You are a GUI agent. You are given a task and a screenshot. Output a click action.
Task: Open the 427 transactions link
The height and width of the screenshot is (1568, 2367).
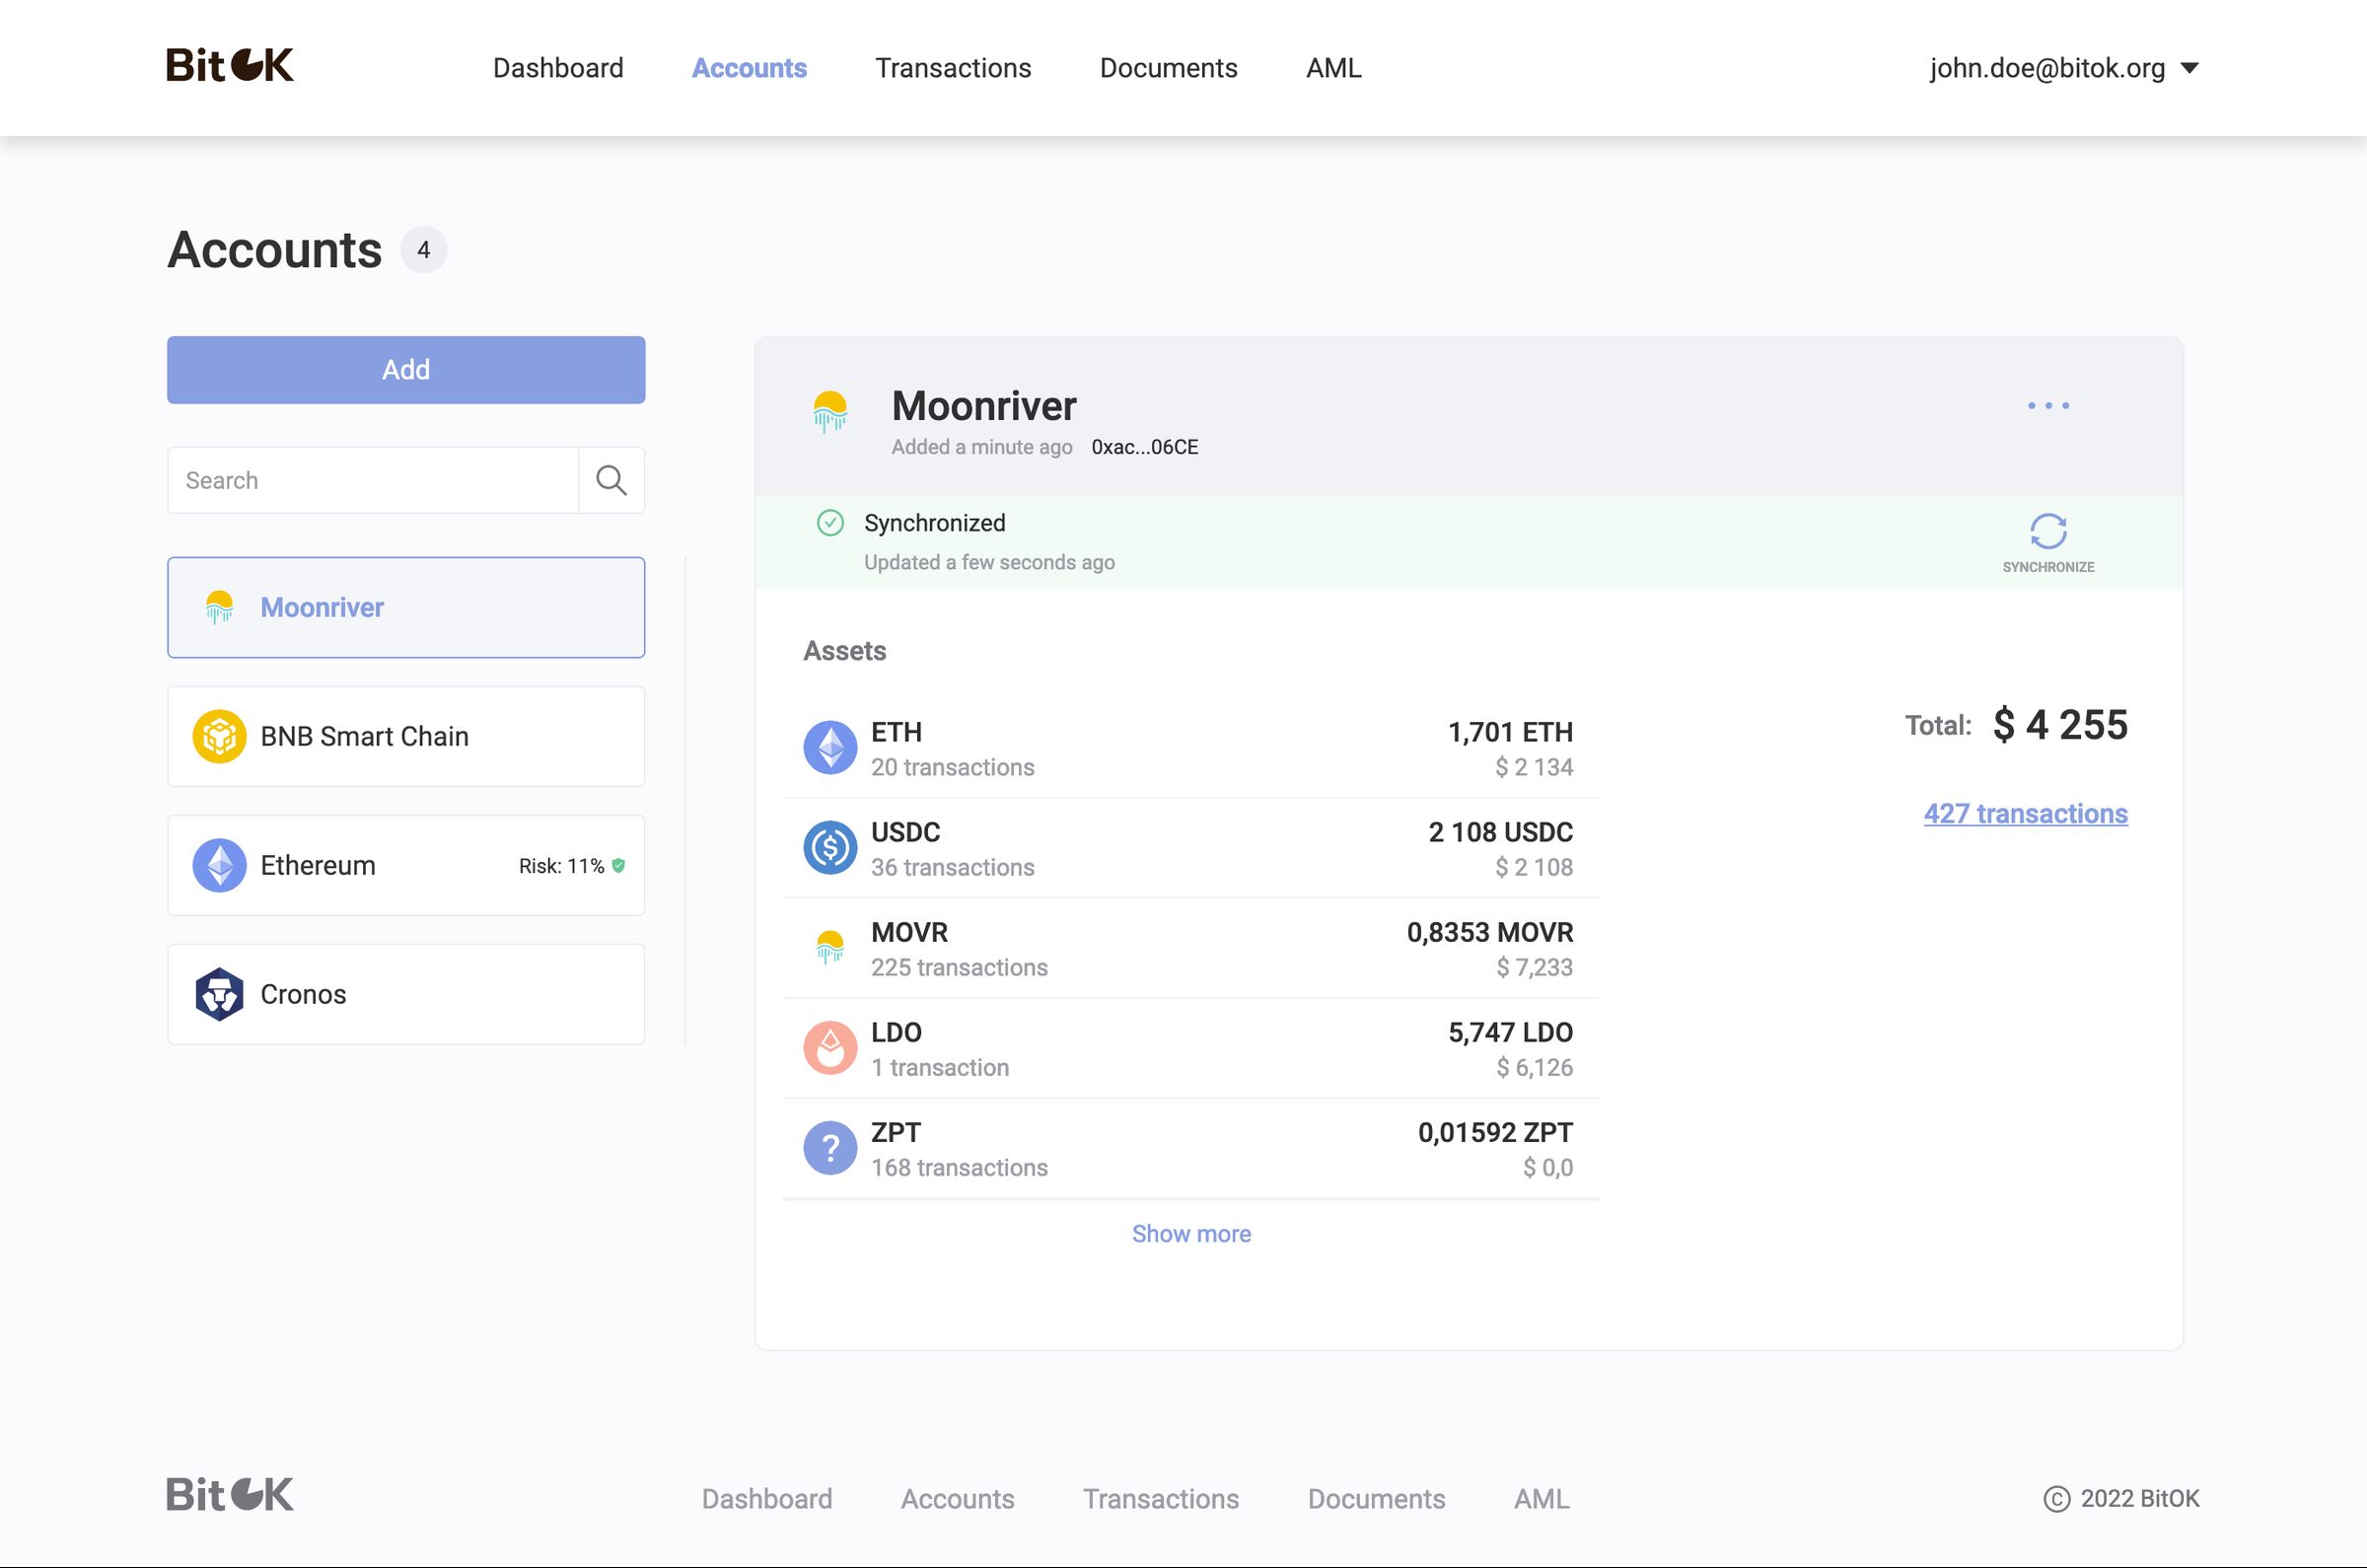pyautogui.click(x=2025, y=813)
